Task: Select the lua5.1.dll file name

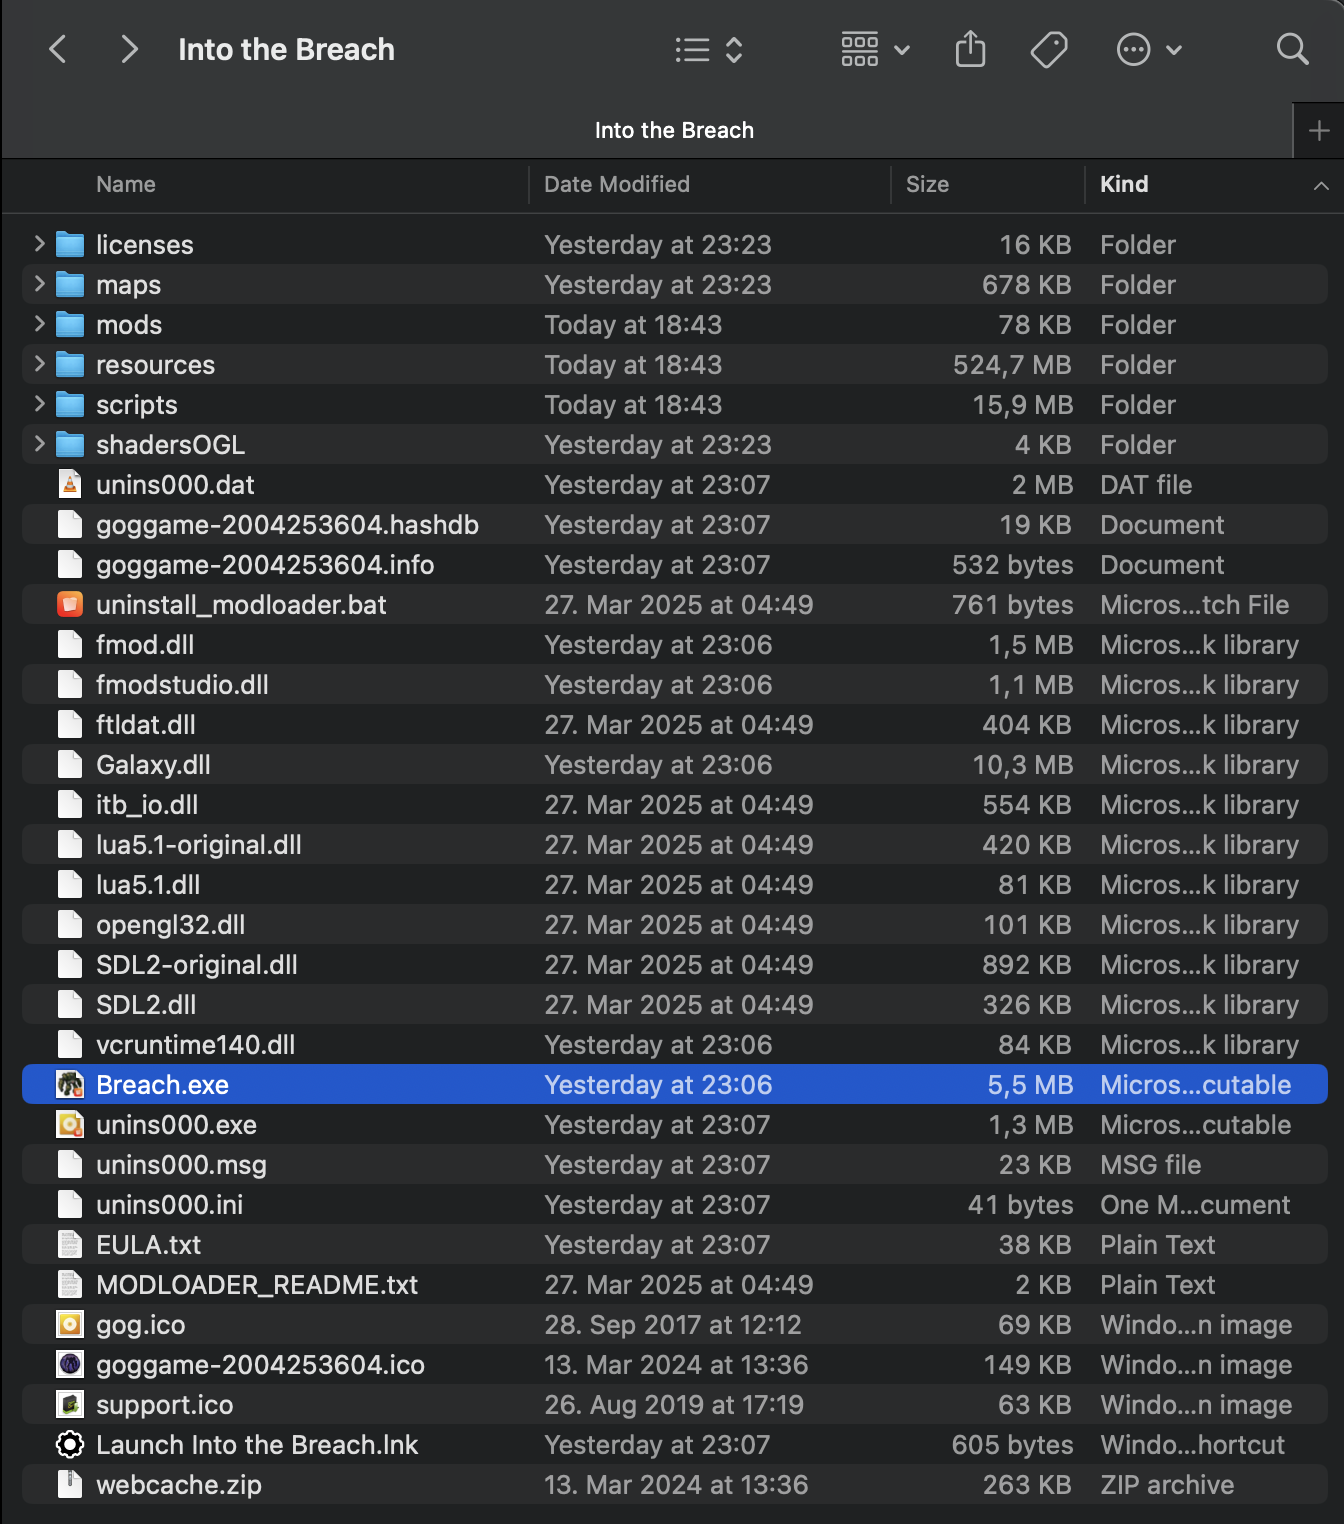Action: tap(148, 884)
